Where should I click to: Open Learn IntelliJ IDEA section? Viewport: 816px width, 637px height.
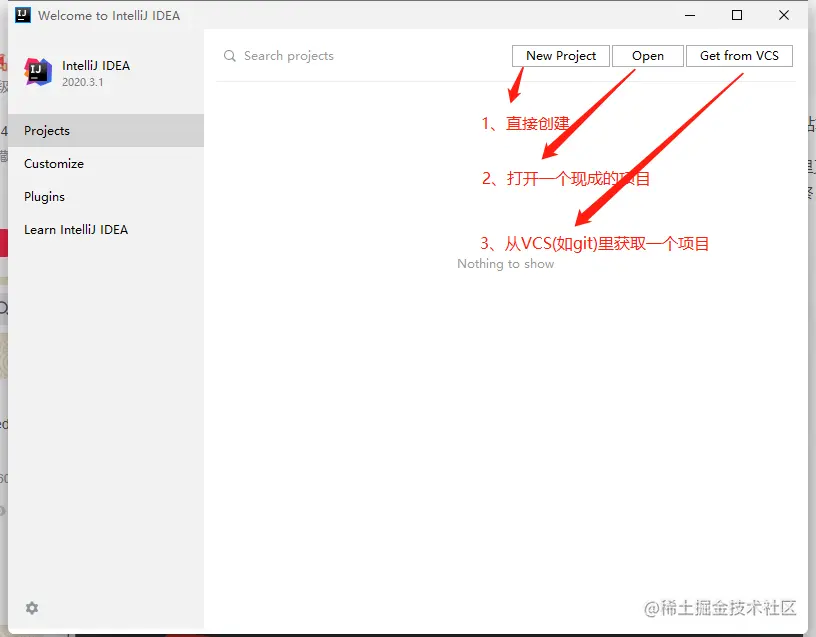(106, 230)
